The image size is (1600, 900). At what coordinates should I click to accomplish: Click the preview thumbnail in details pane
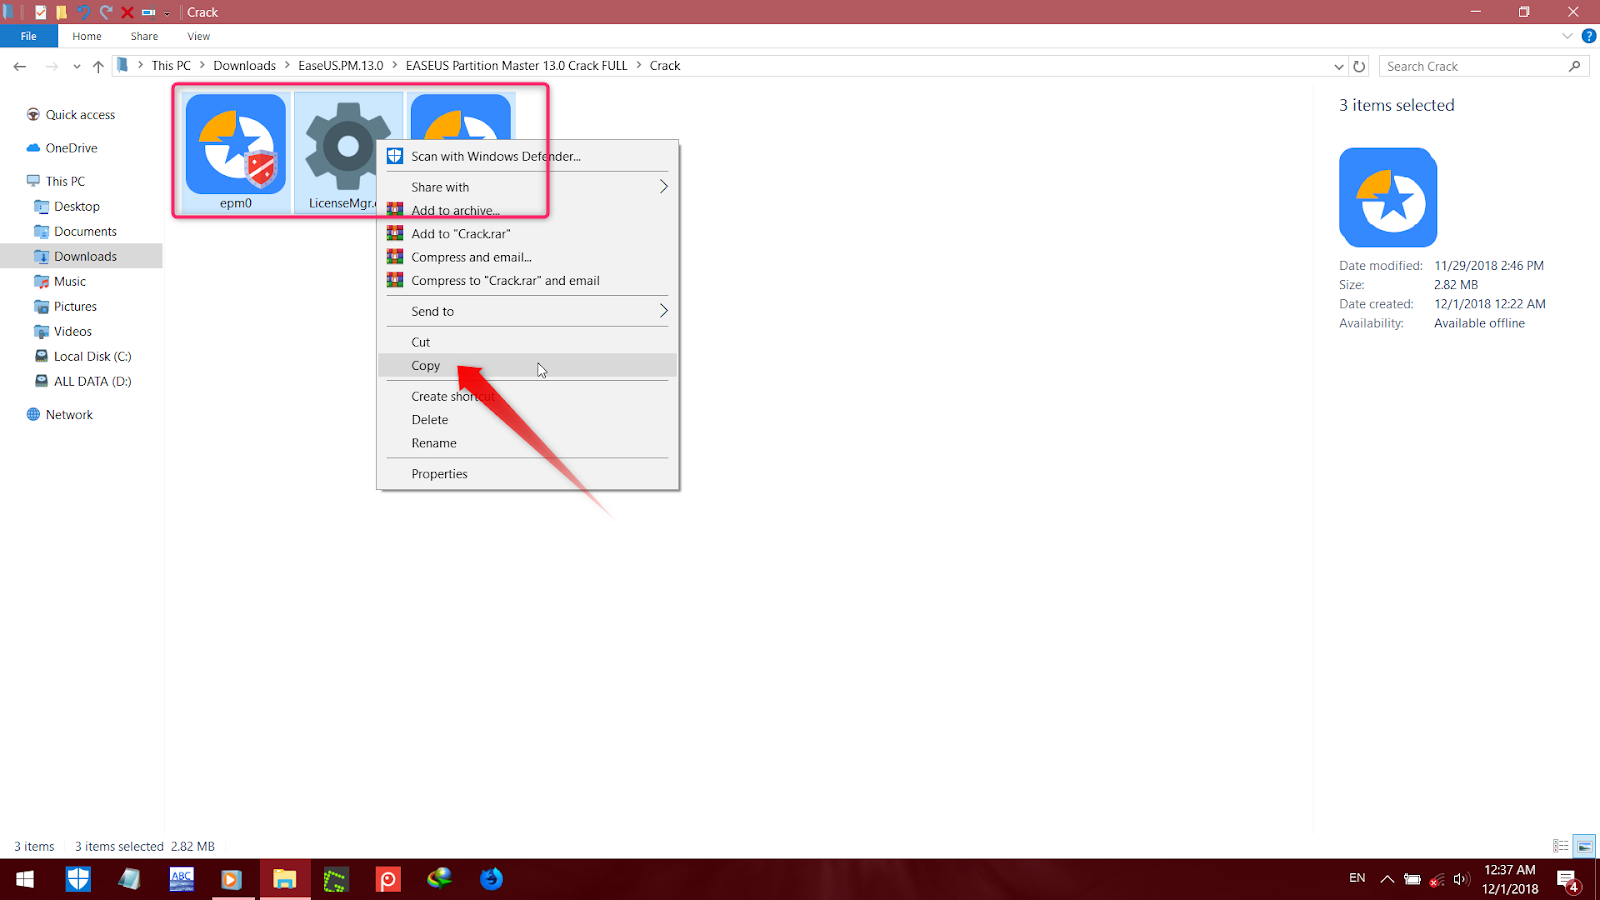(1388, 197)
